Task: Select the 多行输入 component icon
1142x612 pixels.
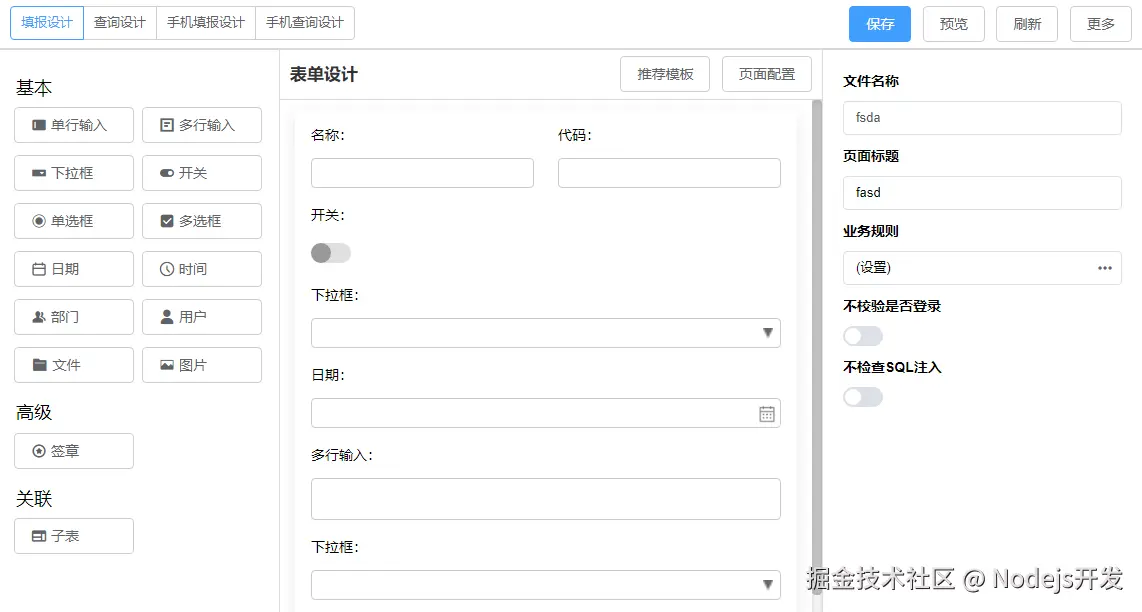Action: coord(201,124)
